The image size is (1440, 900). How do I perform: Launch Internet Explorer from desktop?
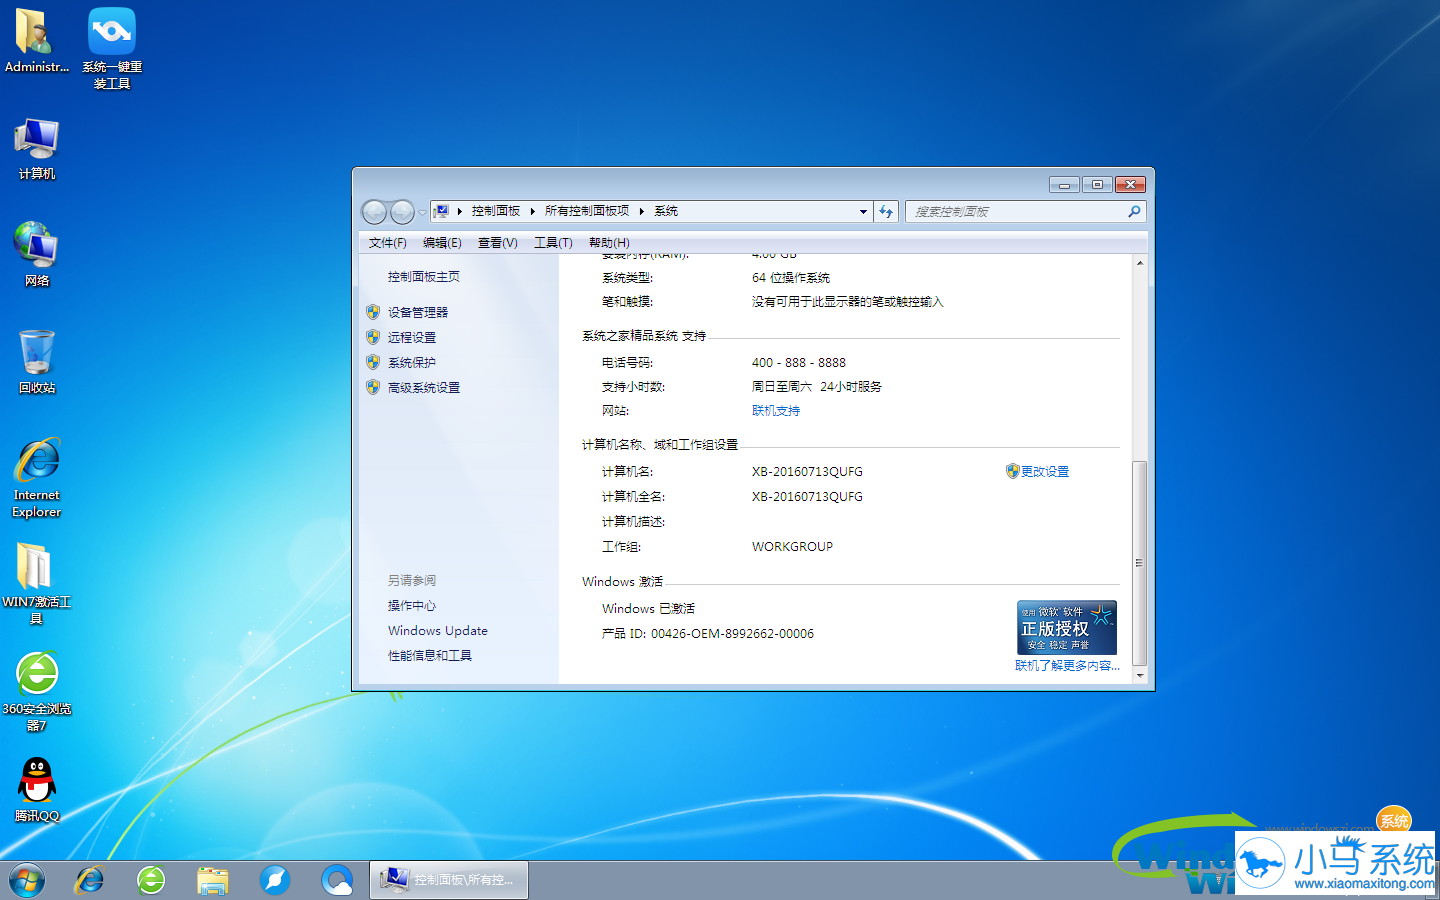click(36, 477)
